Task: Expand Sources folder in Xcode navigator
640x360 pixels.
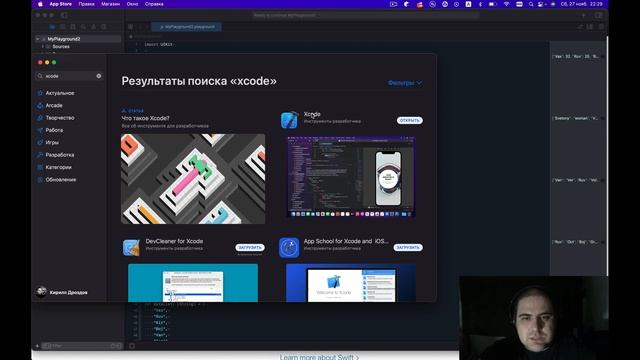Action: pyautogui.click(x=43, y=47)
